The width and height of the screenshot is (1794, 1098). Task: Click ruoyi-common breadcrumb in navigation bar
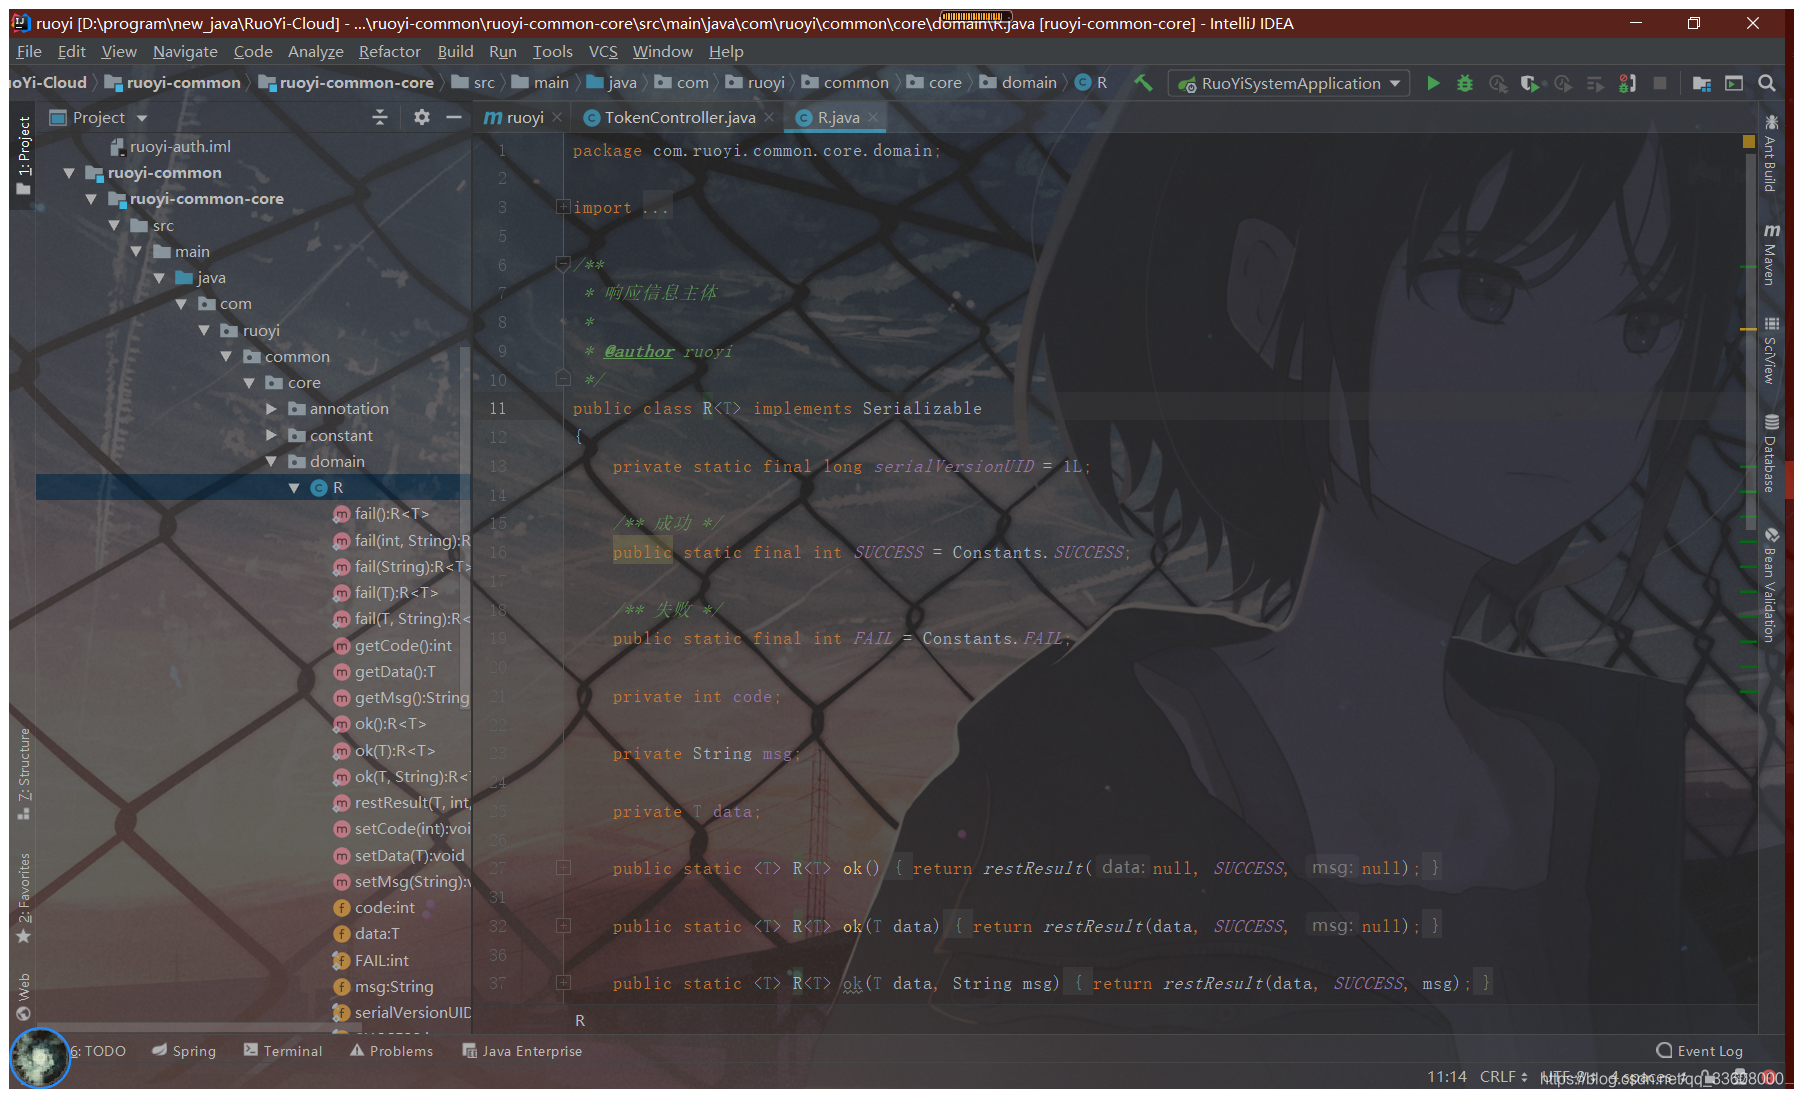pyautogui.click(x=172, y=83)
